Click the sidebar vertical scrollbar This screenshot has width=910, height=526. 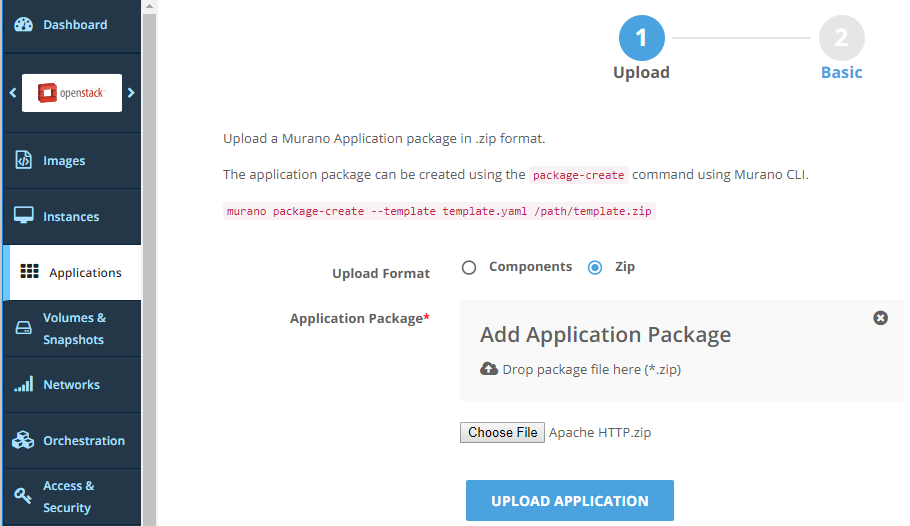(x=149, y=260)
